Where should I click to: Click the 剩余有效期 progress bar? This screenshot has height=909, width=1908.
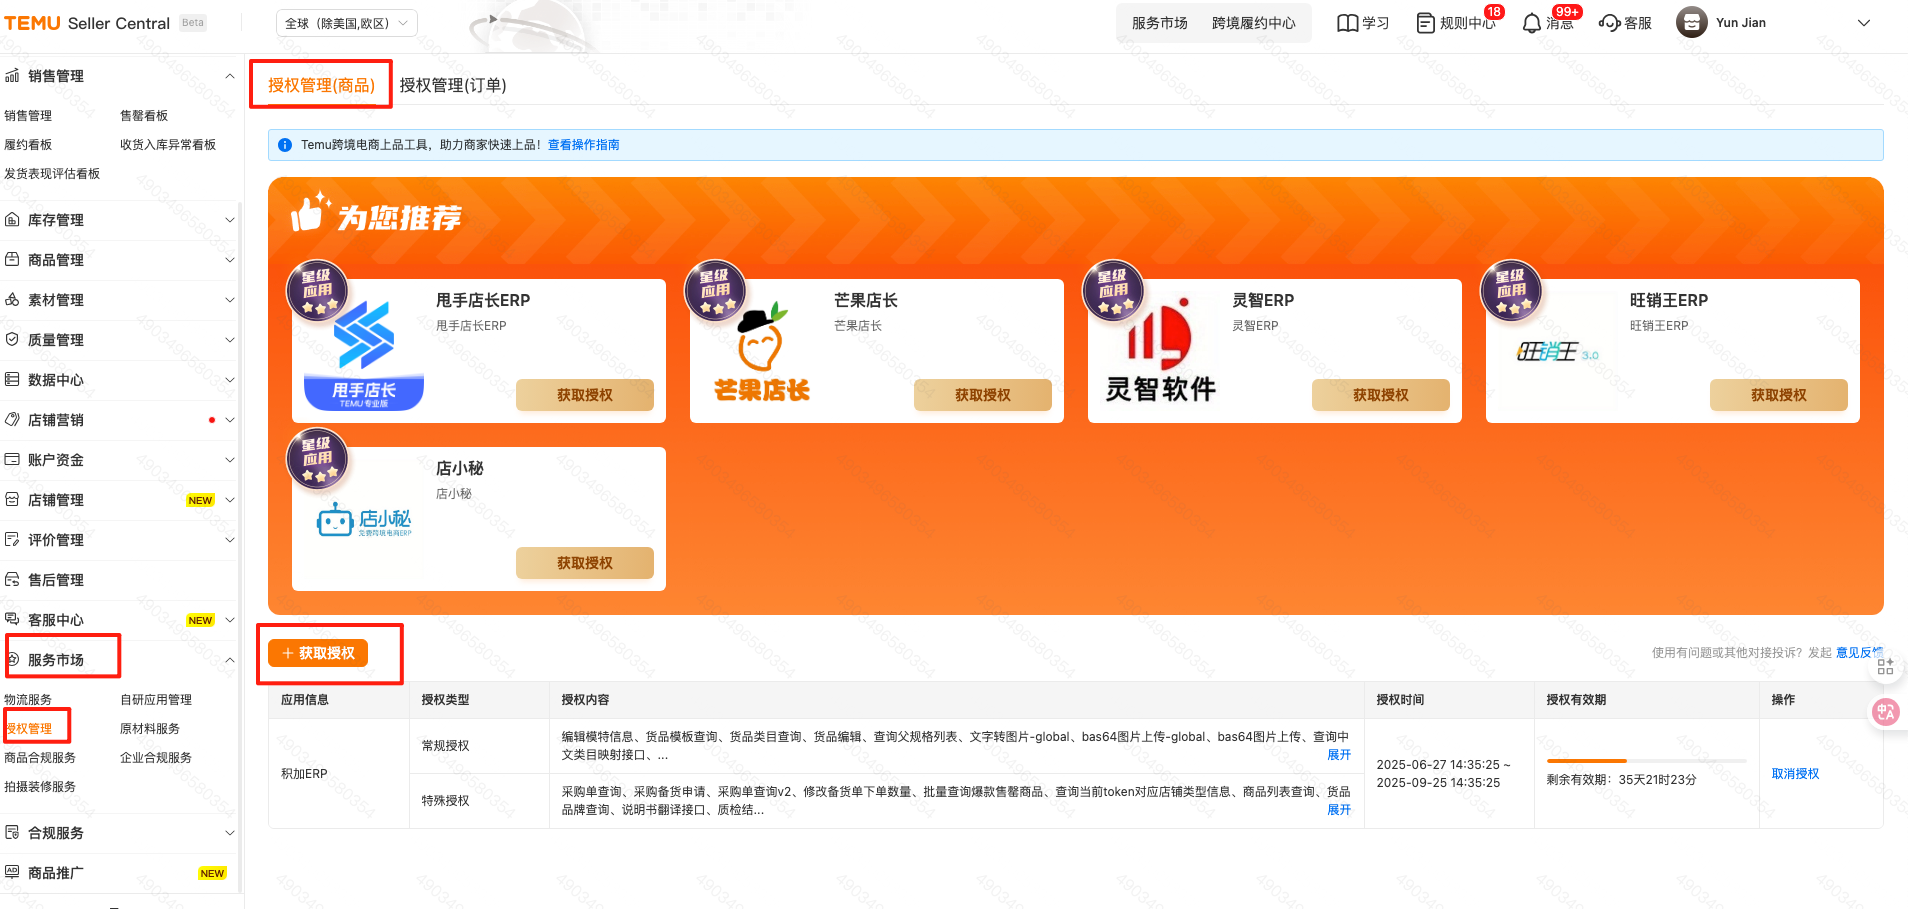click(1646, 761)
